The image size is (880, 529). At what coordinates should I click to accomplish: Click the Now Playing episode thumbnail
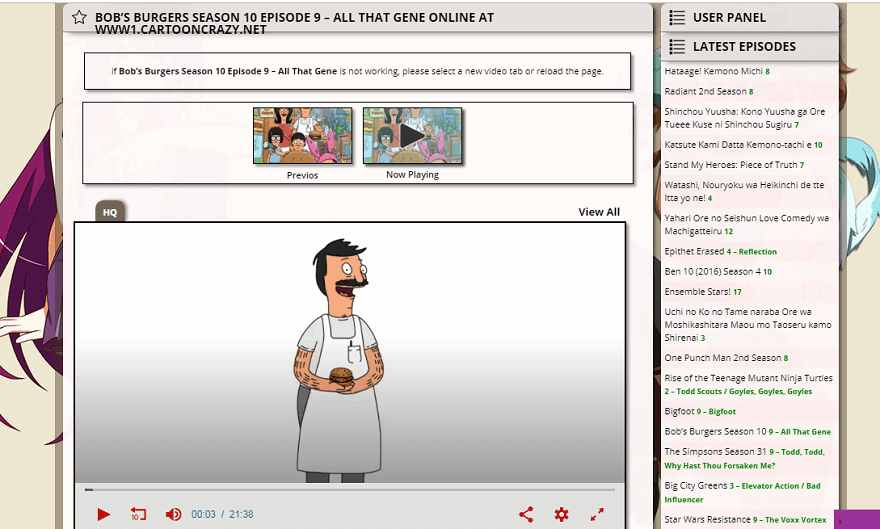(x=412, y=136)
